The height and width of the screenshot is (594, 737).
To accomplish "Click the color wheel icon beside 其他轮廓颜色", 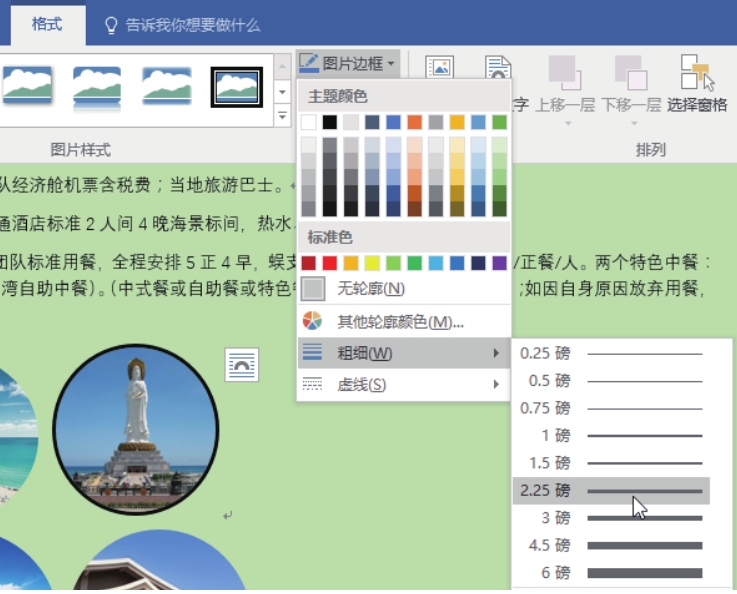I will (312, 321).
